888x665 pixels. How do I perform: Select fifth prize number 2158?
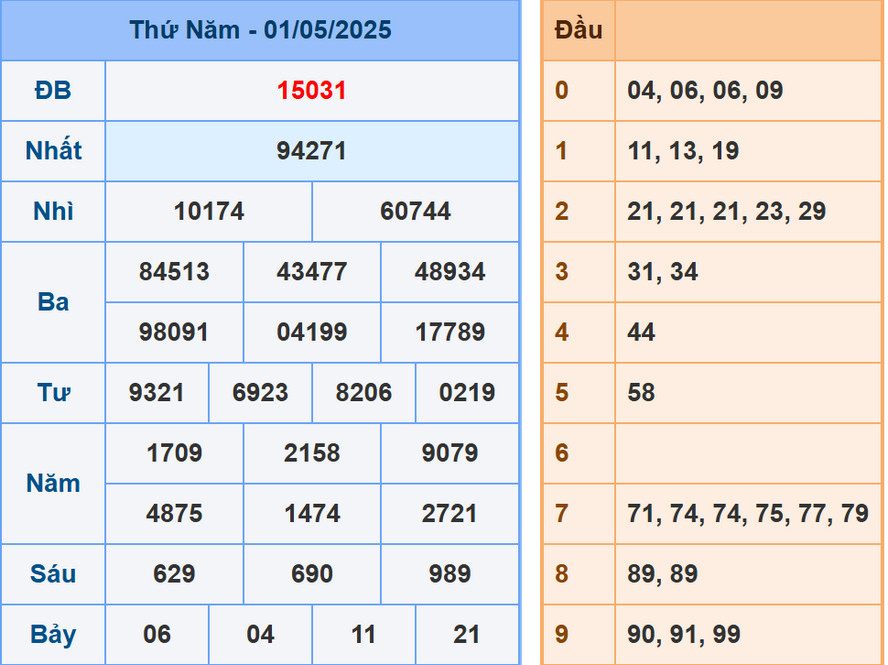pyautogui.click(x=312, y=453)
